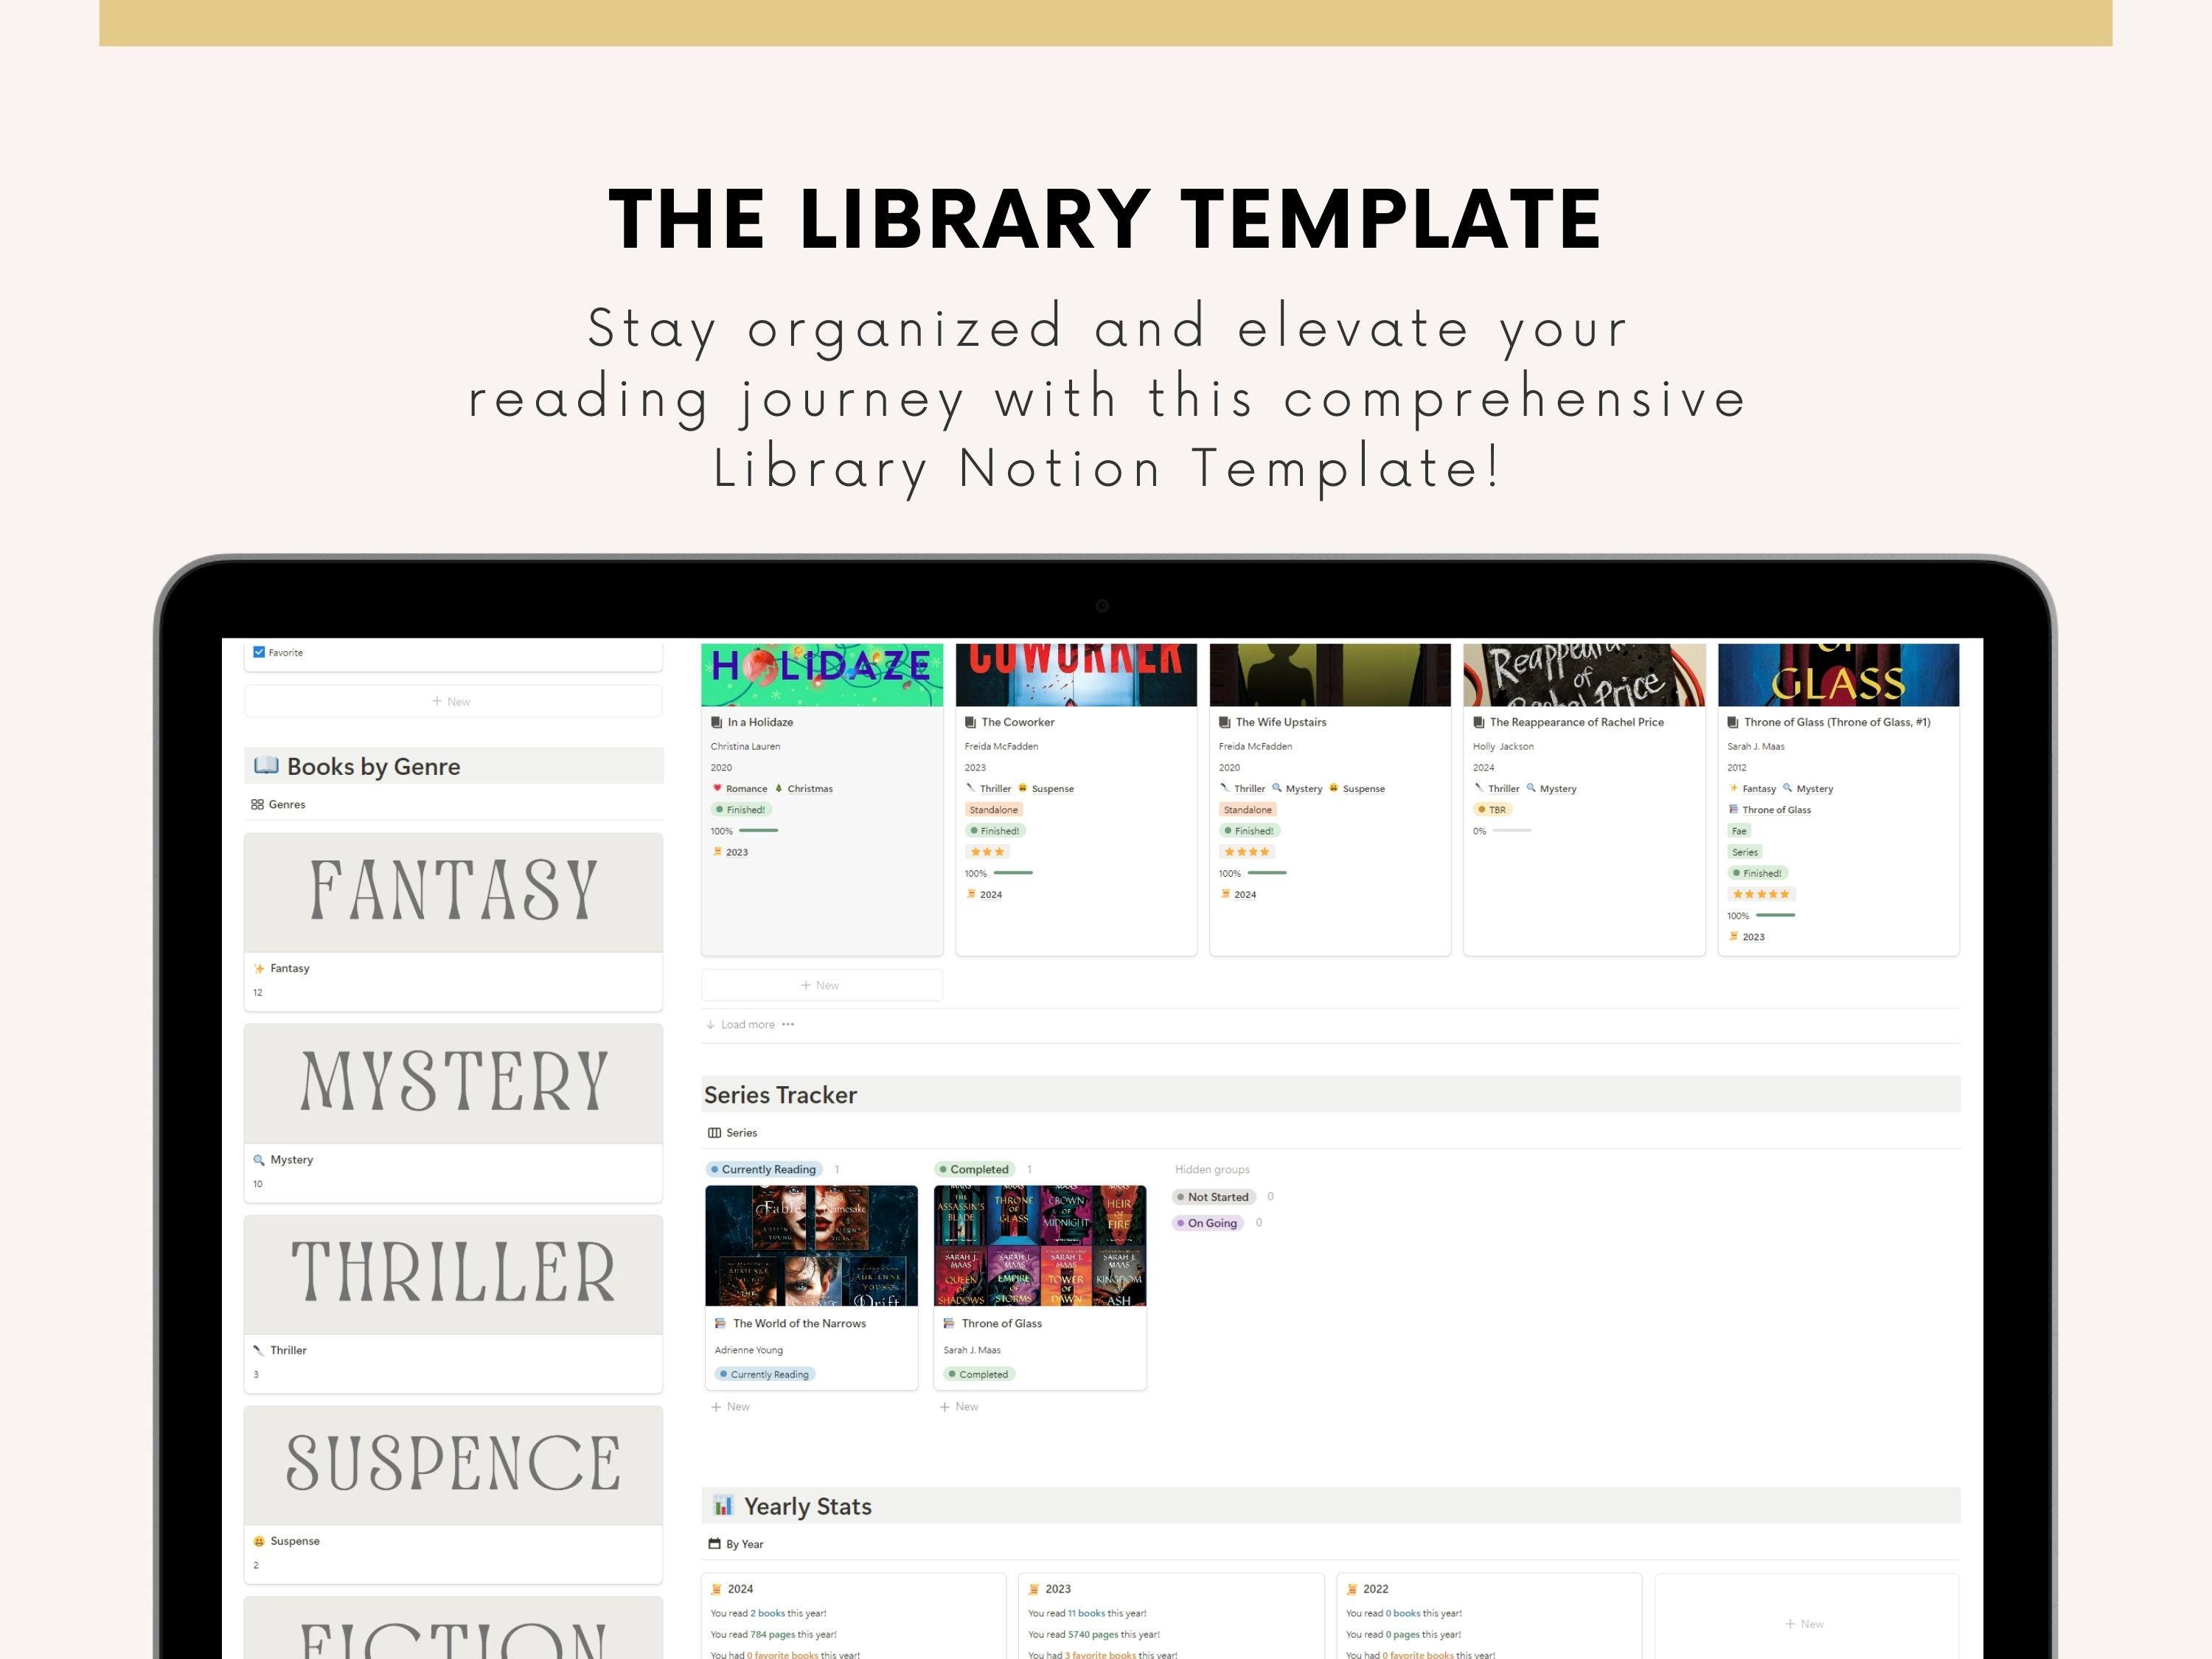This screenshot has height=1659, width=2212.
Task: Show the Not Started hidden group
Action: (x=1213, y=1197)
